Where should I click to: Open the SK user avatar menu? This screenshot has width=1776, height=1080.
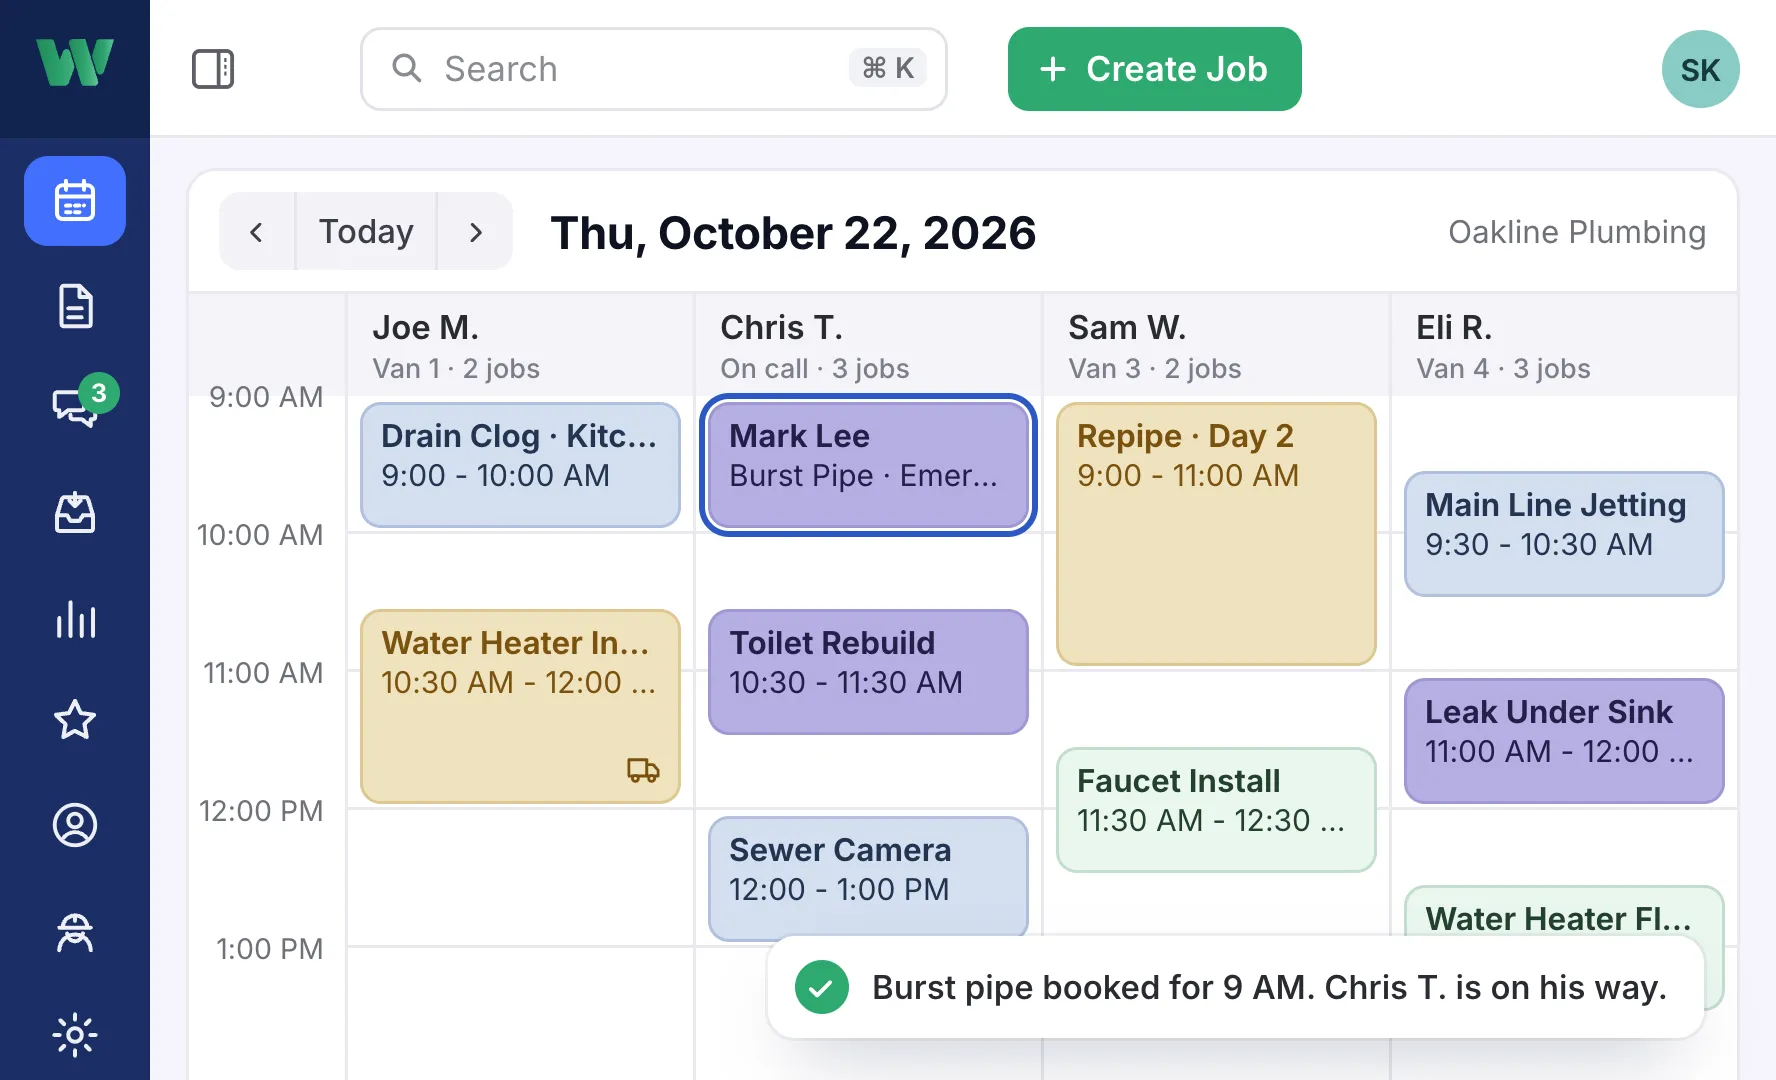coord(1700,69)
